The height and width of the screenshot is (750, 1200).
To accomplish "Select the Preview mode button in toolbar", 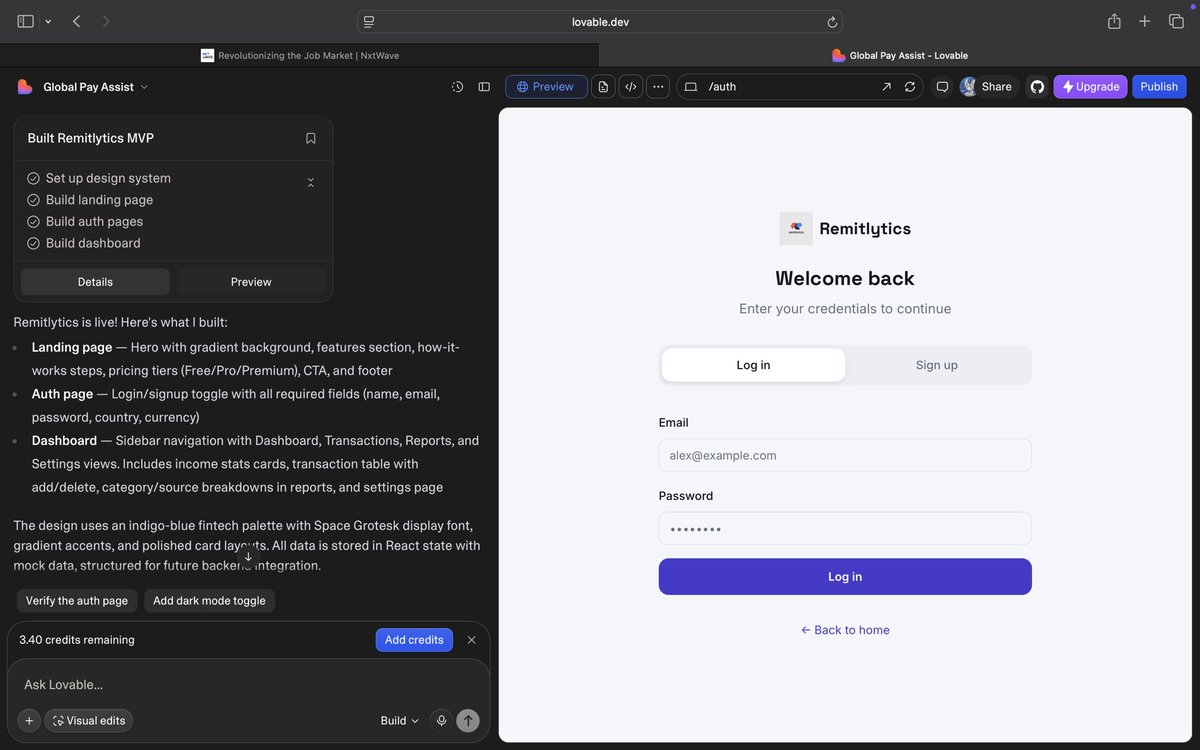I will tap(546, 87).
